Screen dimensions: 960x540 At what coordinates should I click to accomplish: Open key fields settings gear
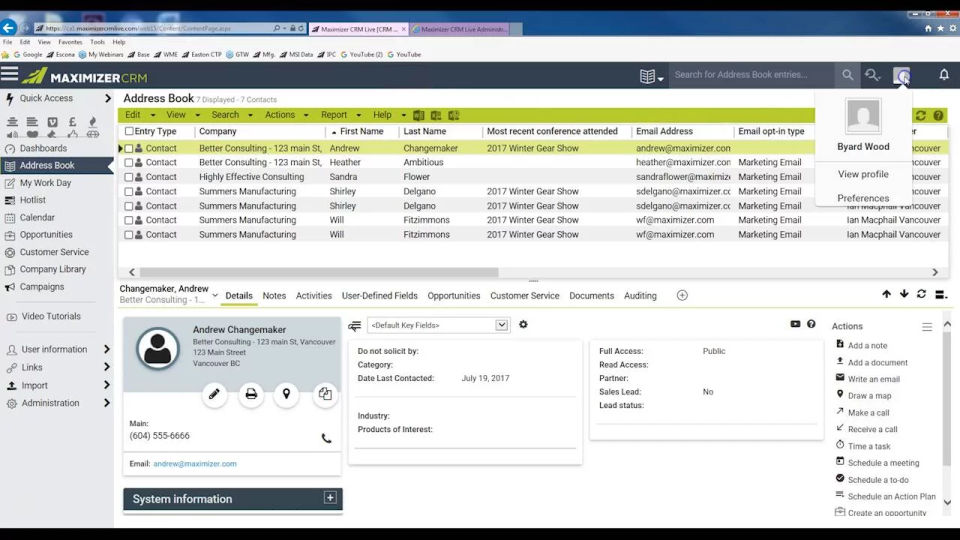click(x=523, y=324)
